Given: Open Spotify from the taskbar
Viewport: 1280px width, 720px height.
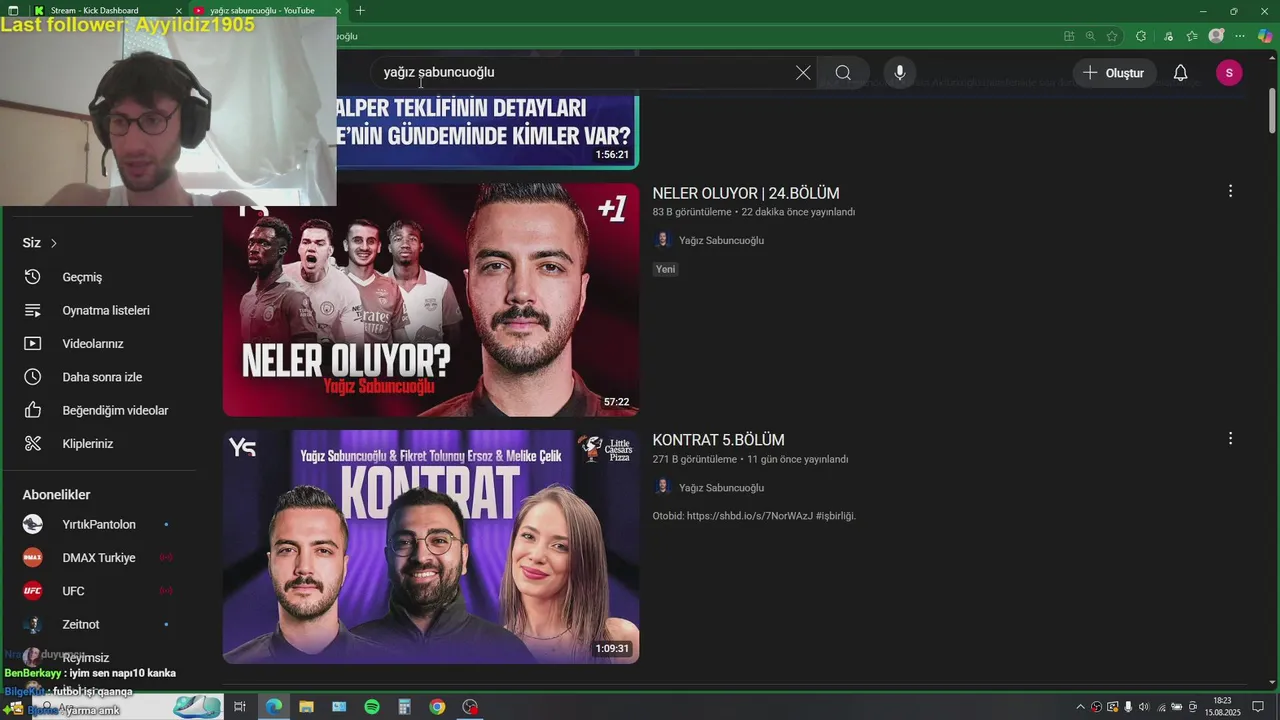Looking at the screenshot, I should 372,707.
